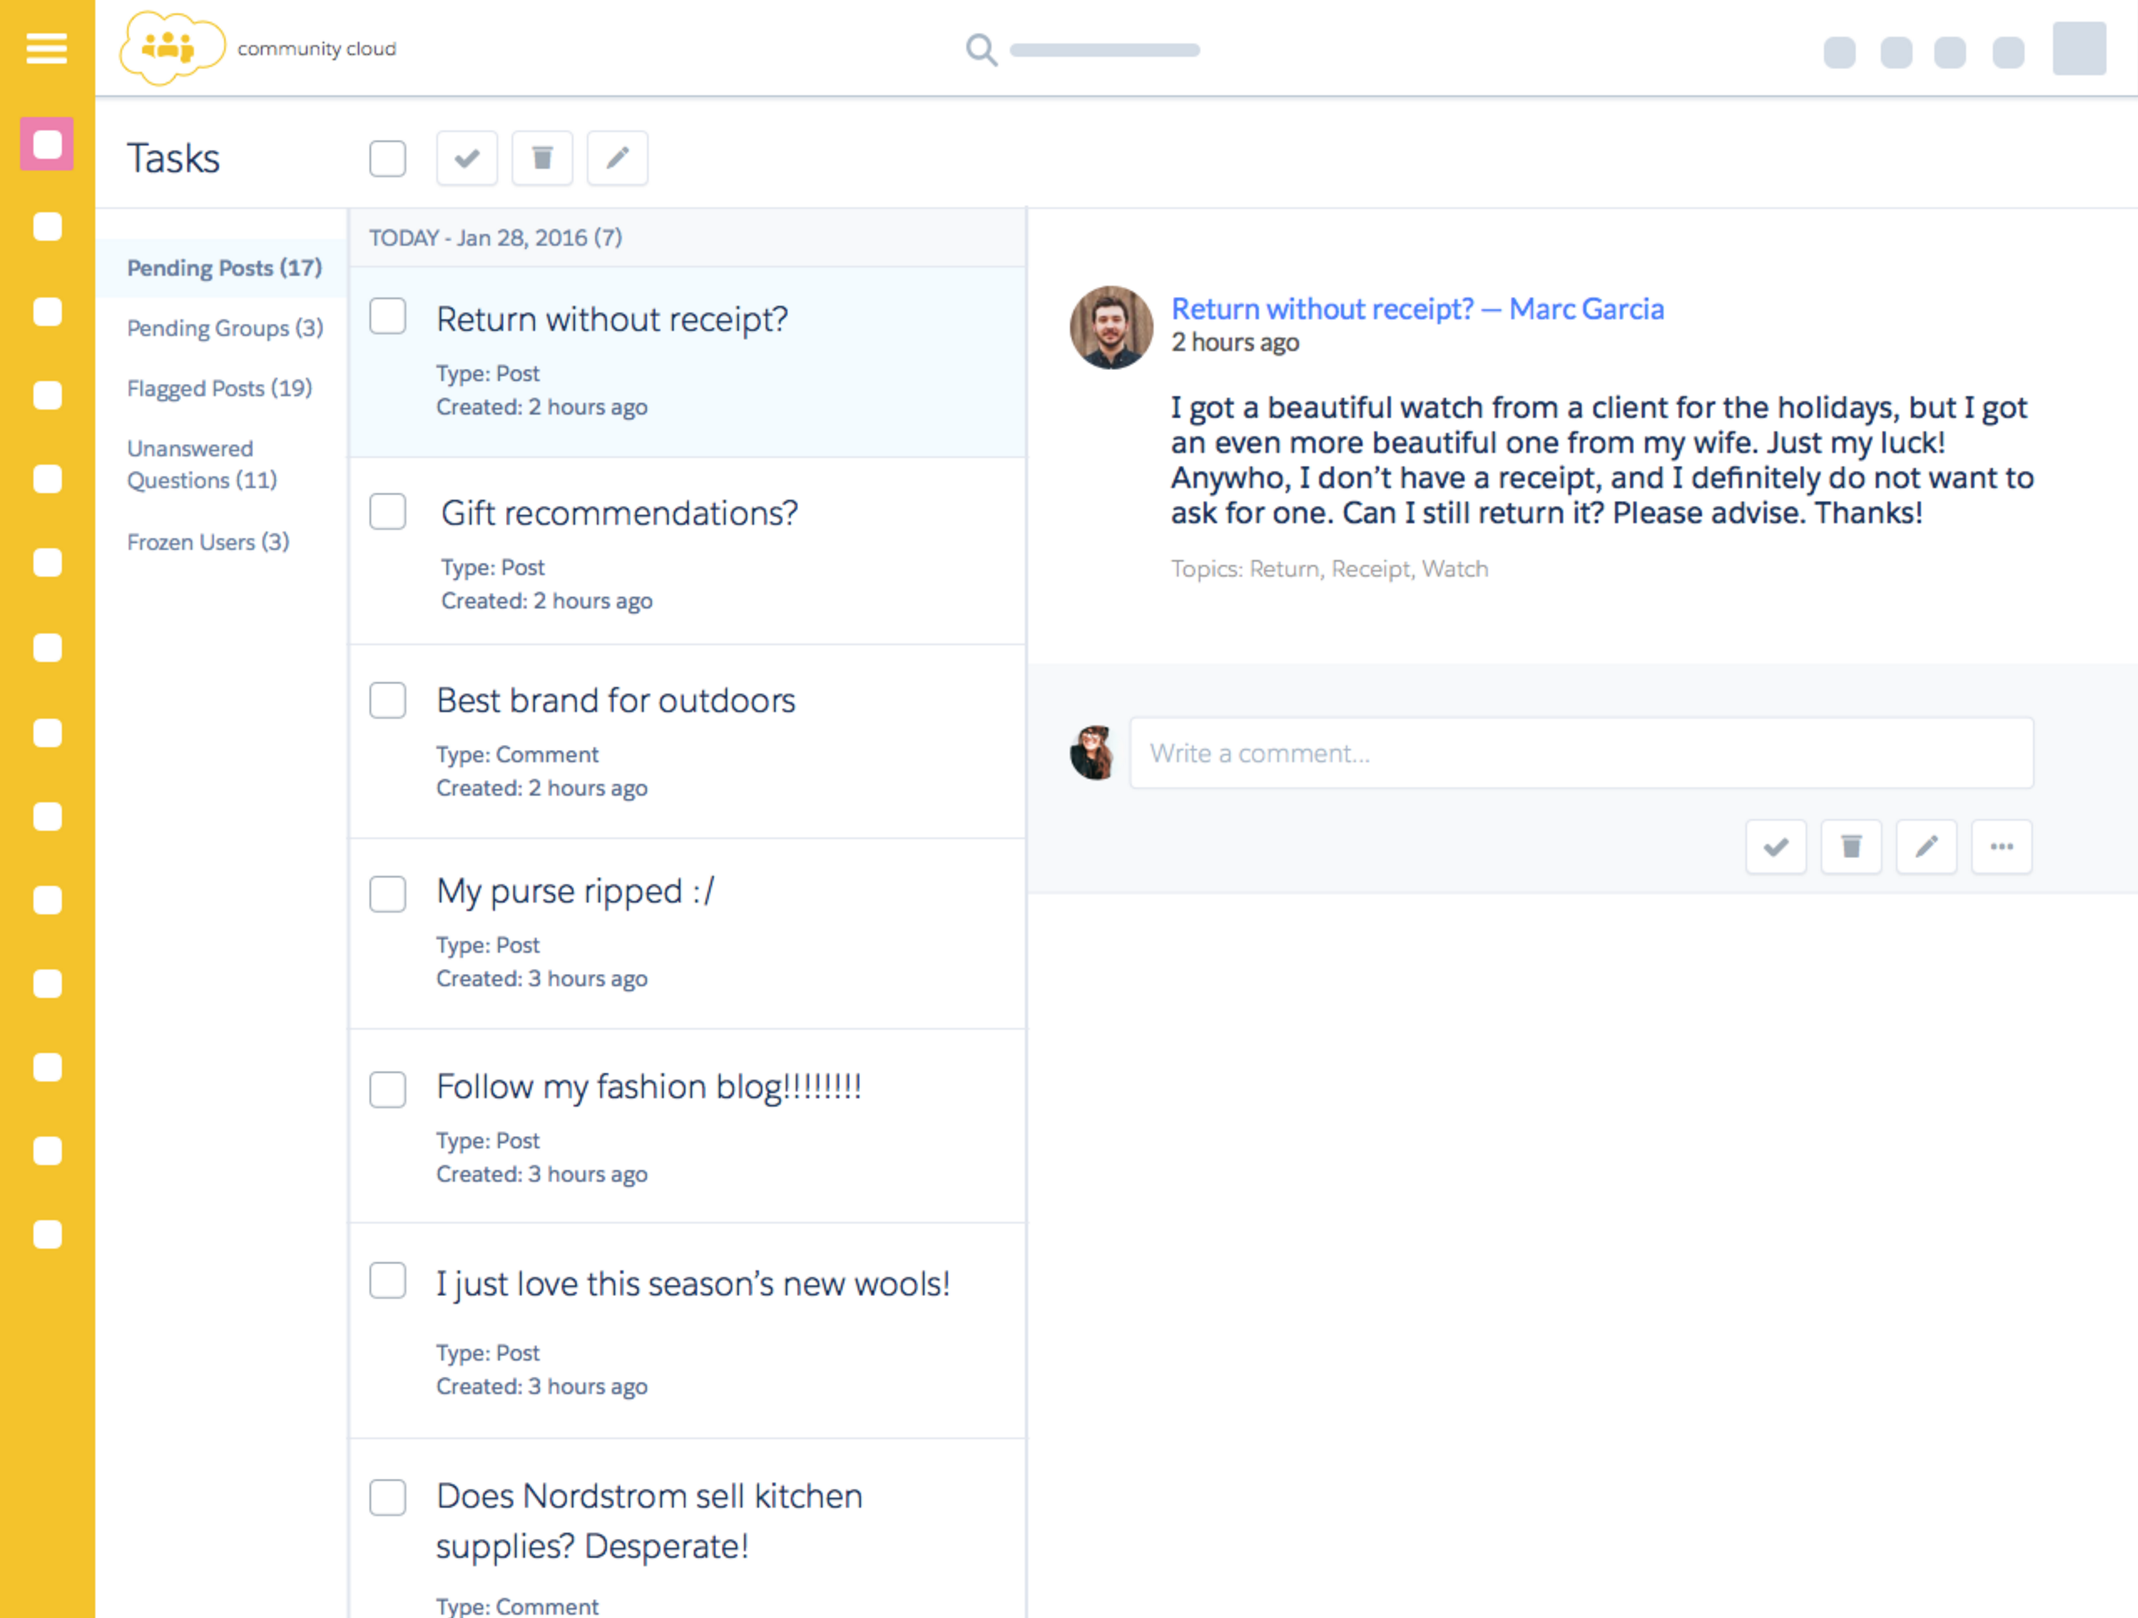Viewport: 2138px width, 1618px height.
Task: Open the 'Best brand for outdoors' task
Action: (616, 701)
